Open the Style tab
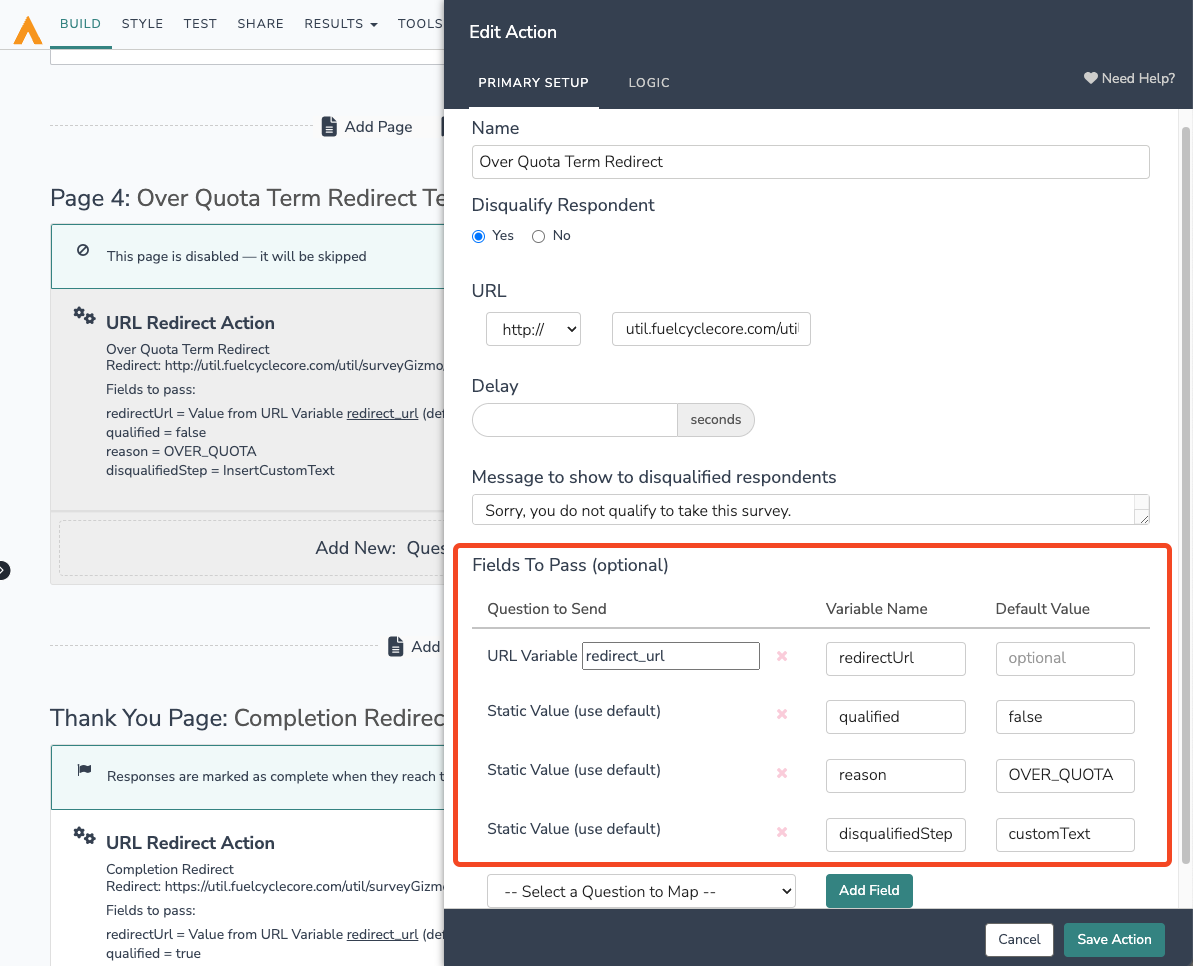The image size is (1193, 966). click(142, 24)
